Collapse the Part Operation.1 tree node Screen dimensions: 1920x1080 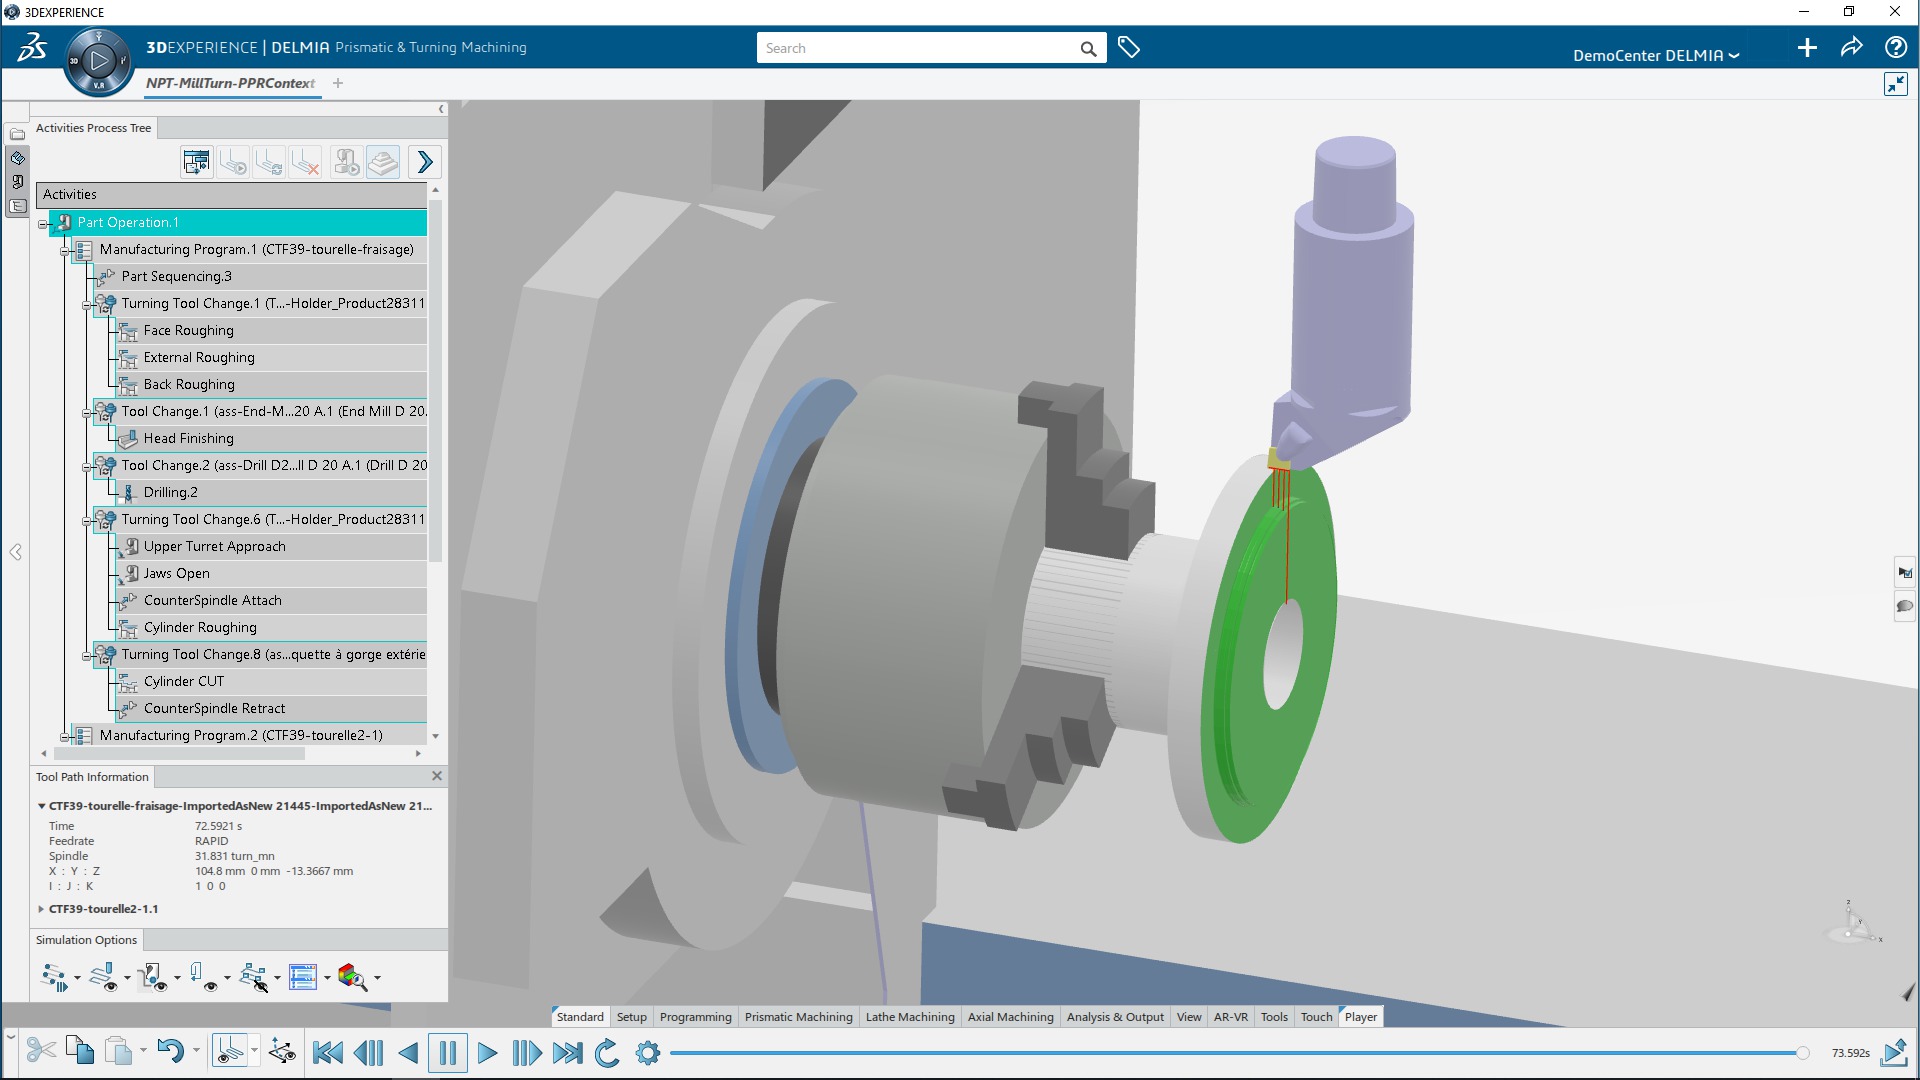41,223
